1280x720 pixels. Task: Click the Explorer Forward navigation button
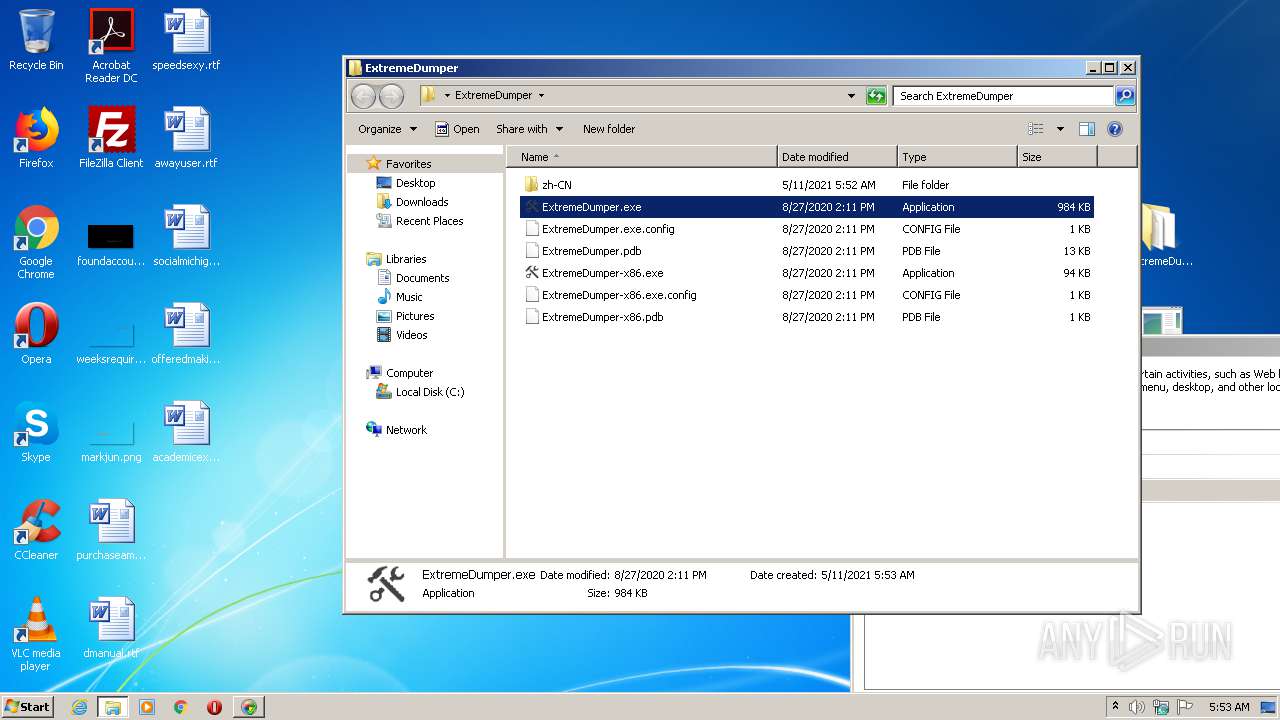[392, 96]
